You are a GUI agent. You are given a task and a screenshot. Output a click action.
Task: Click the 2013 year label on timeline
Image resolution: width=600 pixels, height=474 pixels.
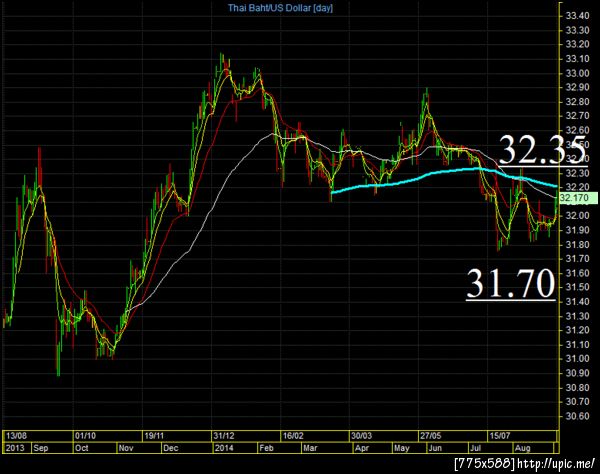coord(15,448)
